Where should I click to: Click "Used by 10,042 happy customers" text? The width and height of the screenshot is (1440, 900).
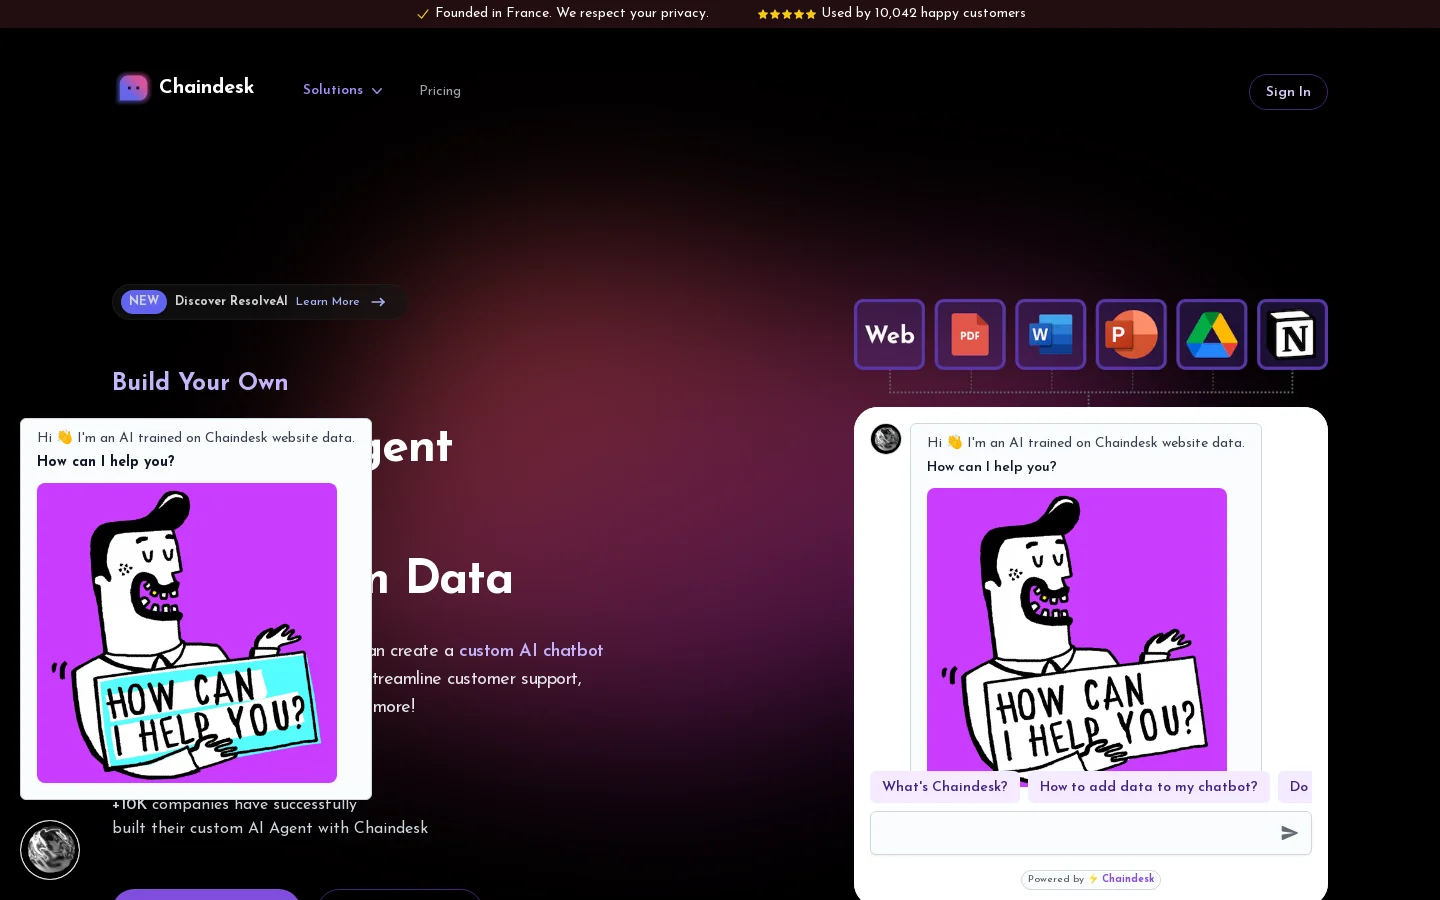[923, 13]
